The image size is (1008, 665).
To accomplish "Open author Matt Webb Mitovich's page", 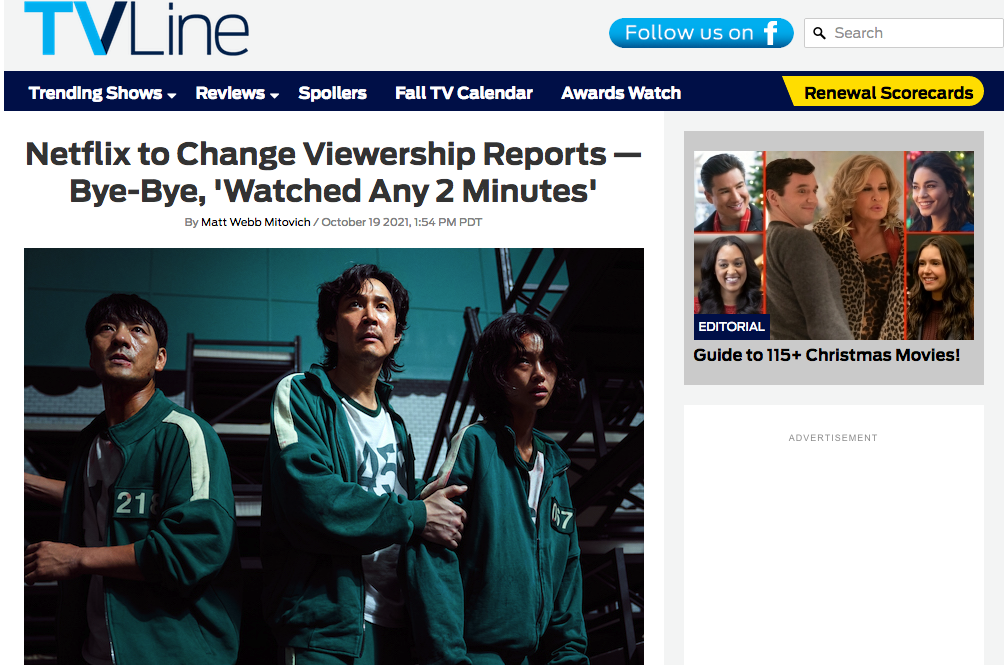I will [x=256, y=222].
